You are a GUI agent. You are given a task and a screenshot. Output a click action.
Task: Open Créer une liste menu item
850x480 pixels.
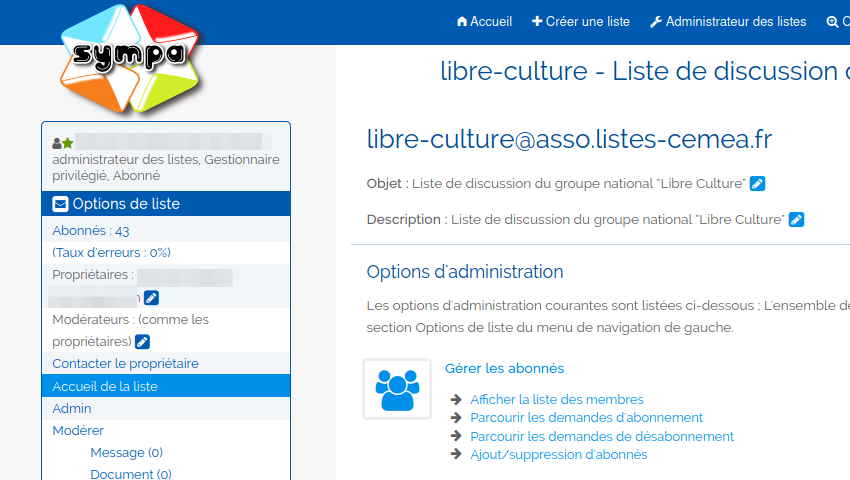pos(581,21)
